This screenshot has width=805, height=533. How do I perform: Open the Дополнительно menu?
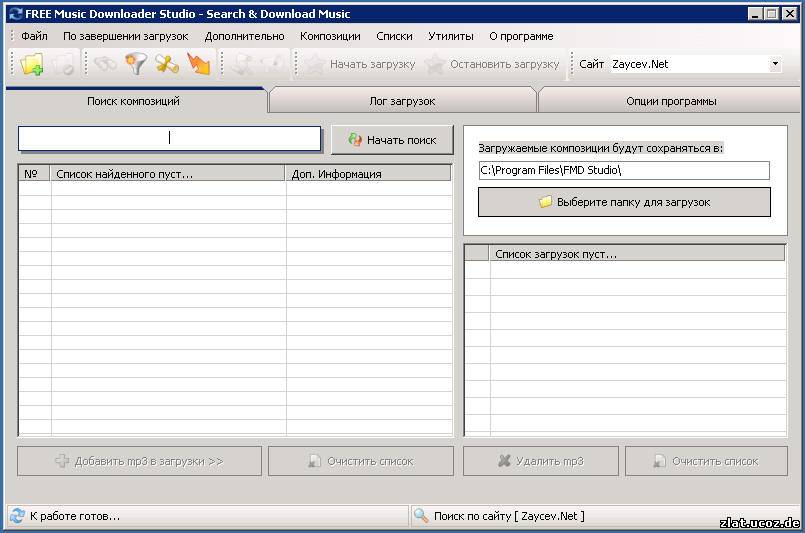pos(244,36)
